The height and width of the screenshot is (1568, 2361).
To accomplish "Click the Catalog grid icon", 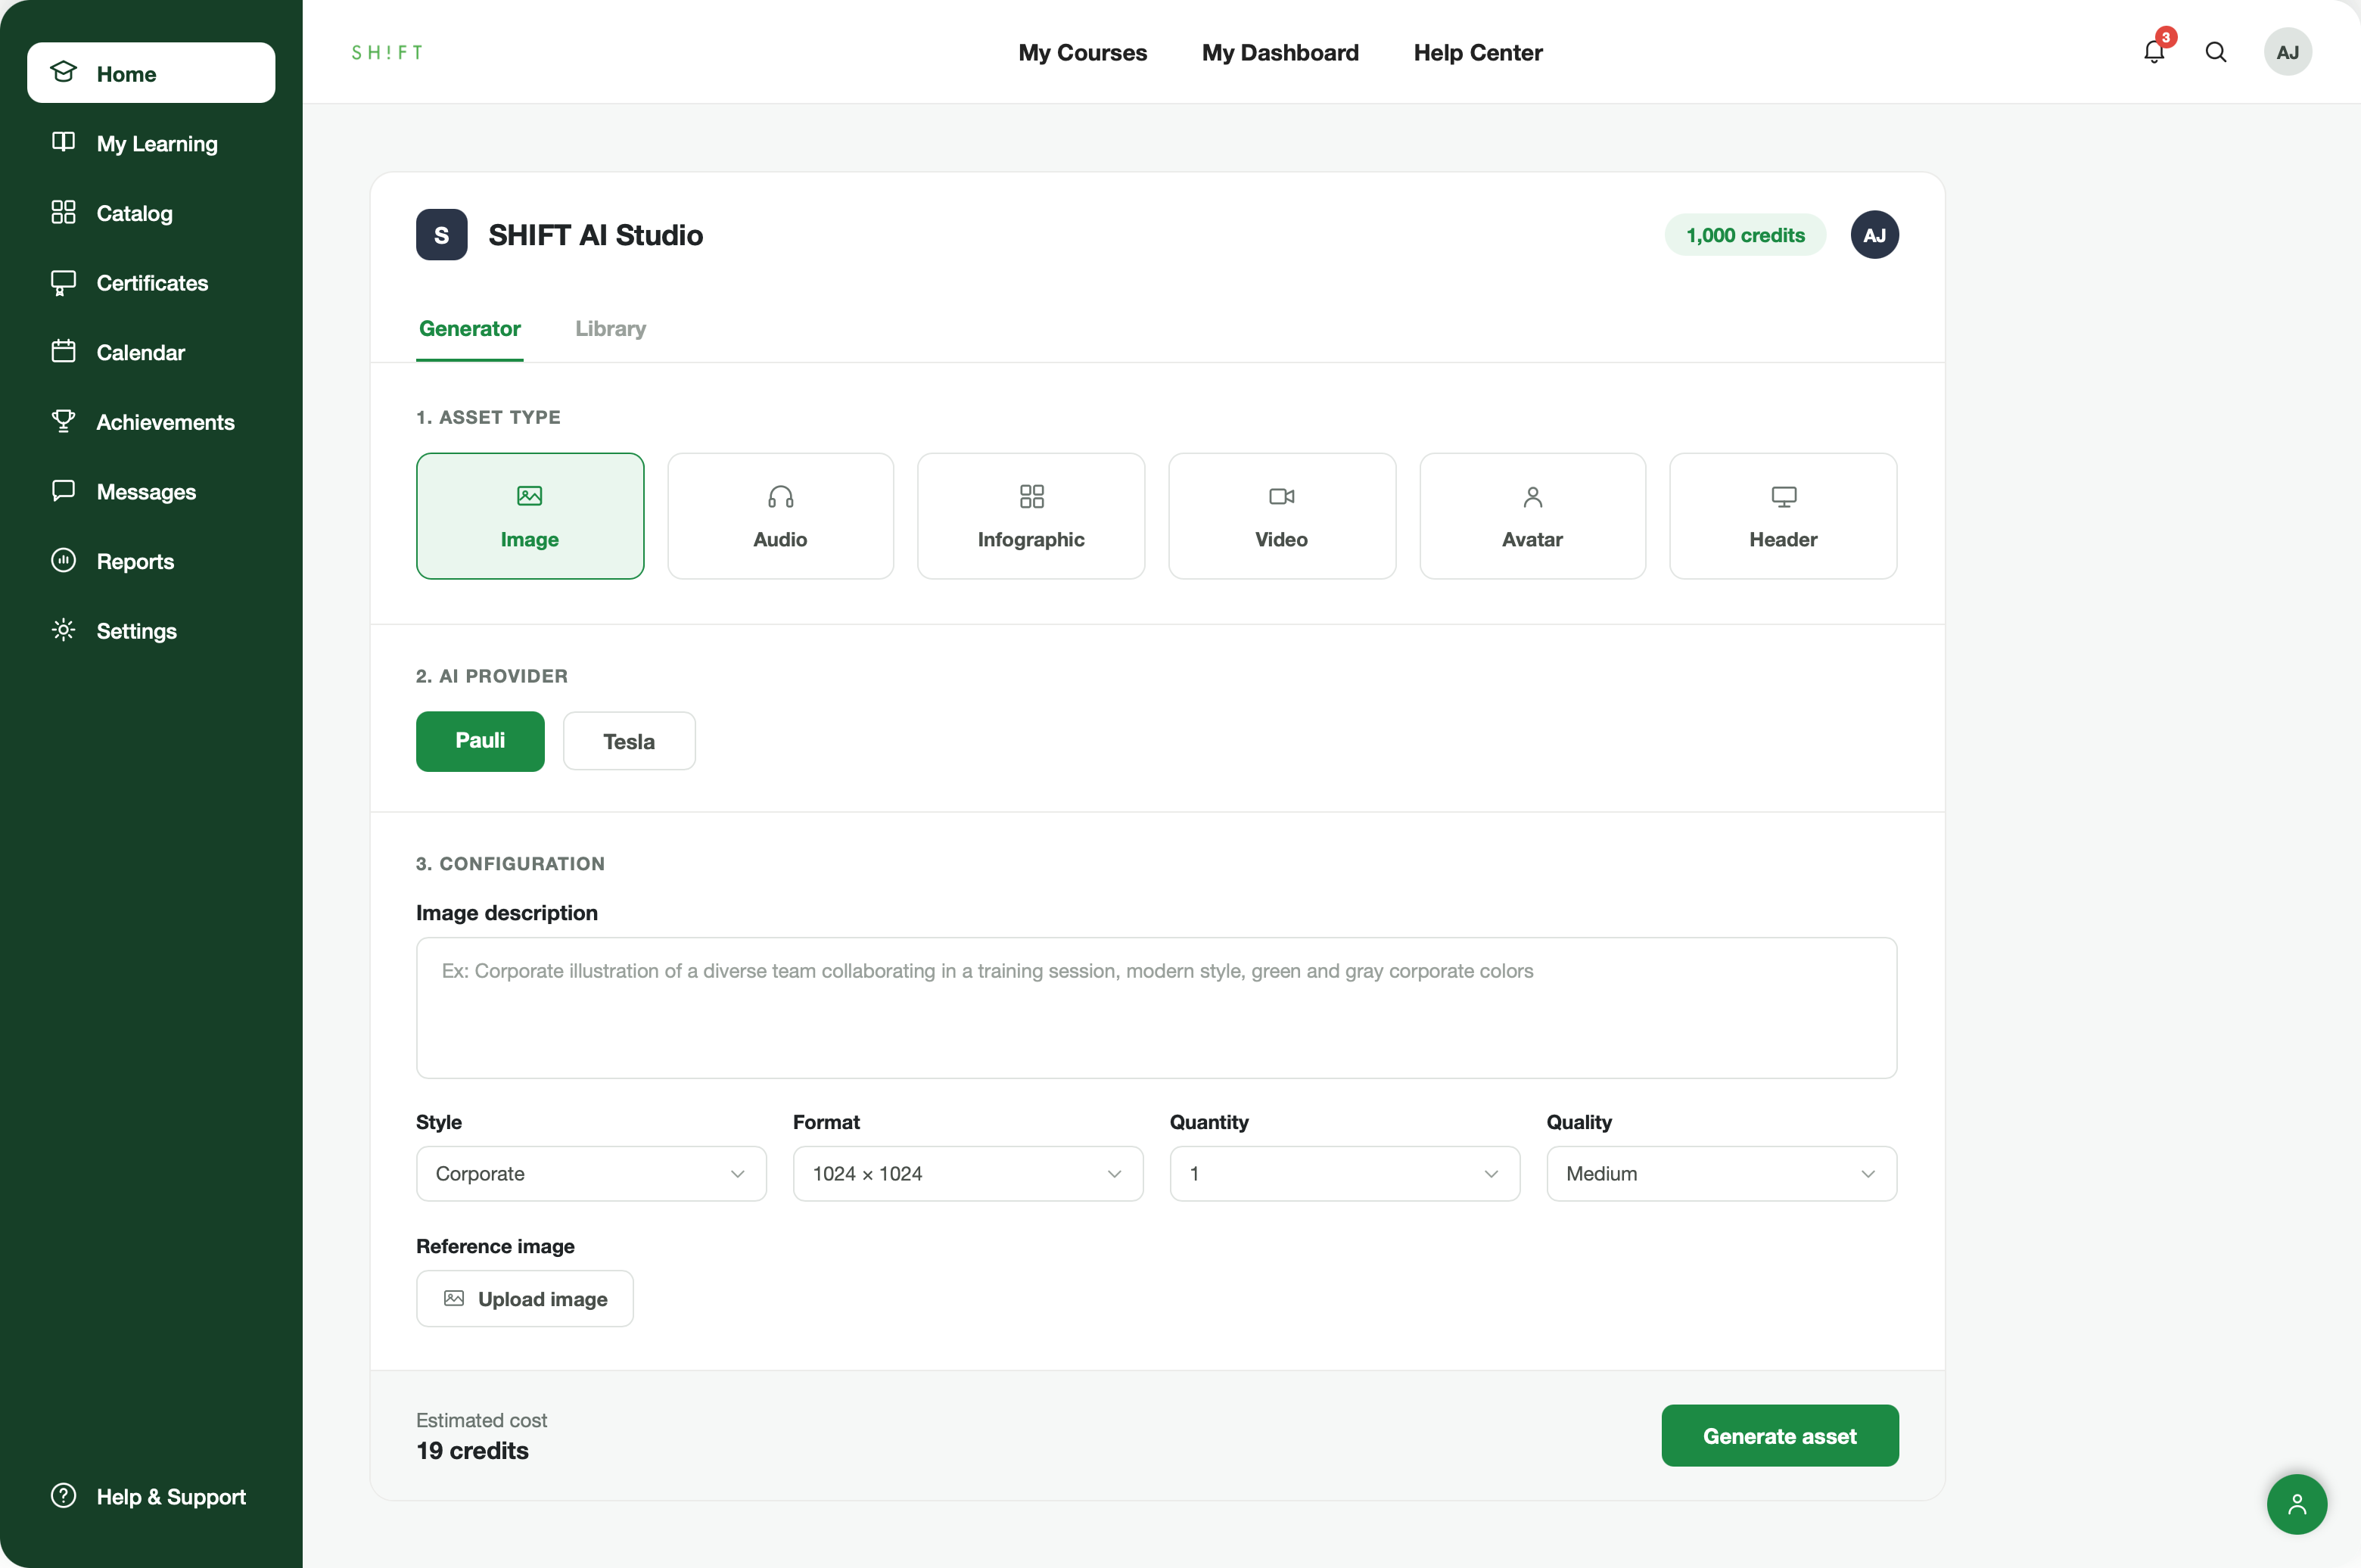I will (x=63, y=212).
